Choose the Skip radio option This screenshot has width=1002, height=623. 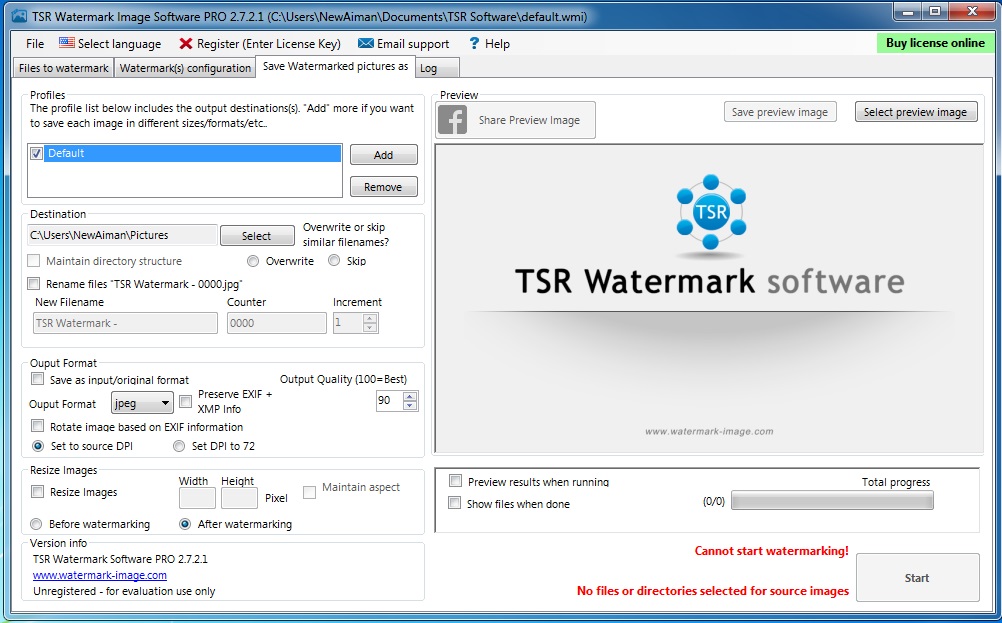334,260
